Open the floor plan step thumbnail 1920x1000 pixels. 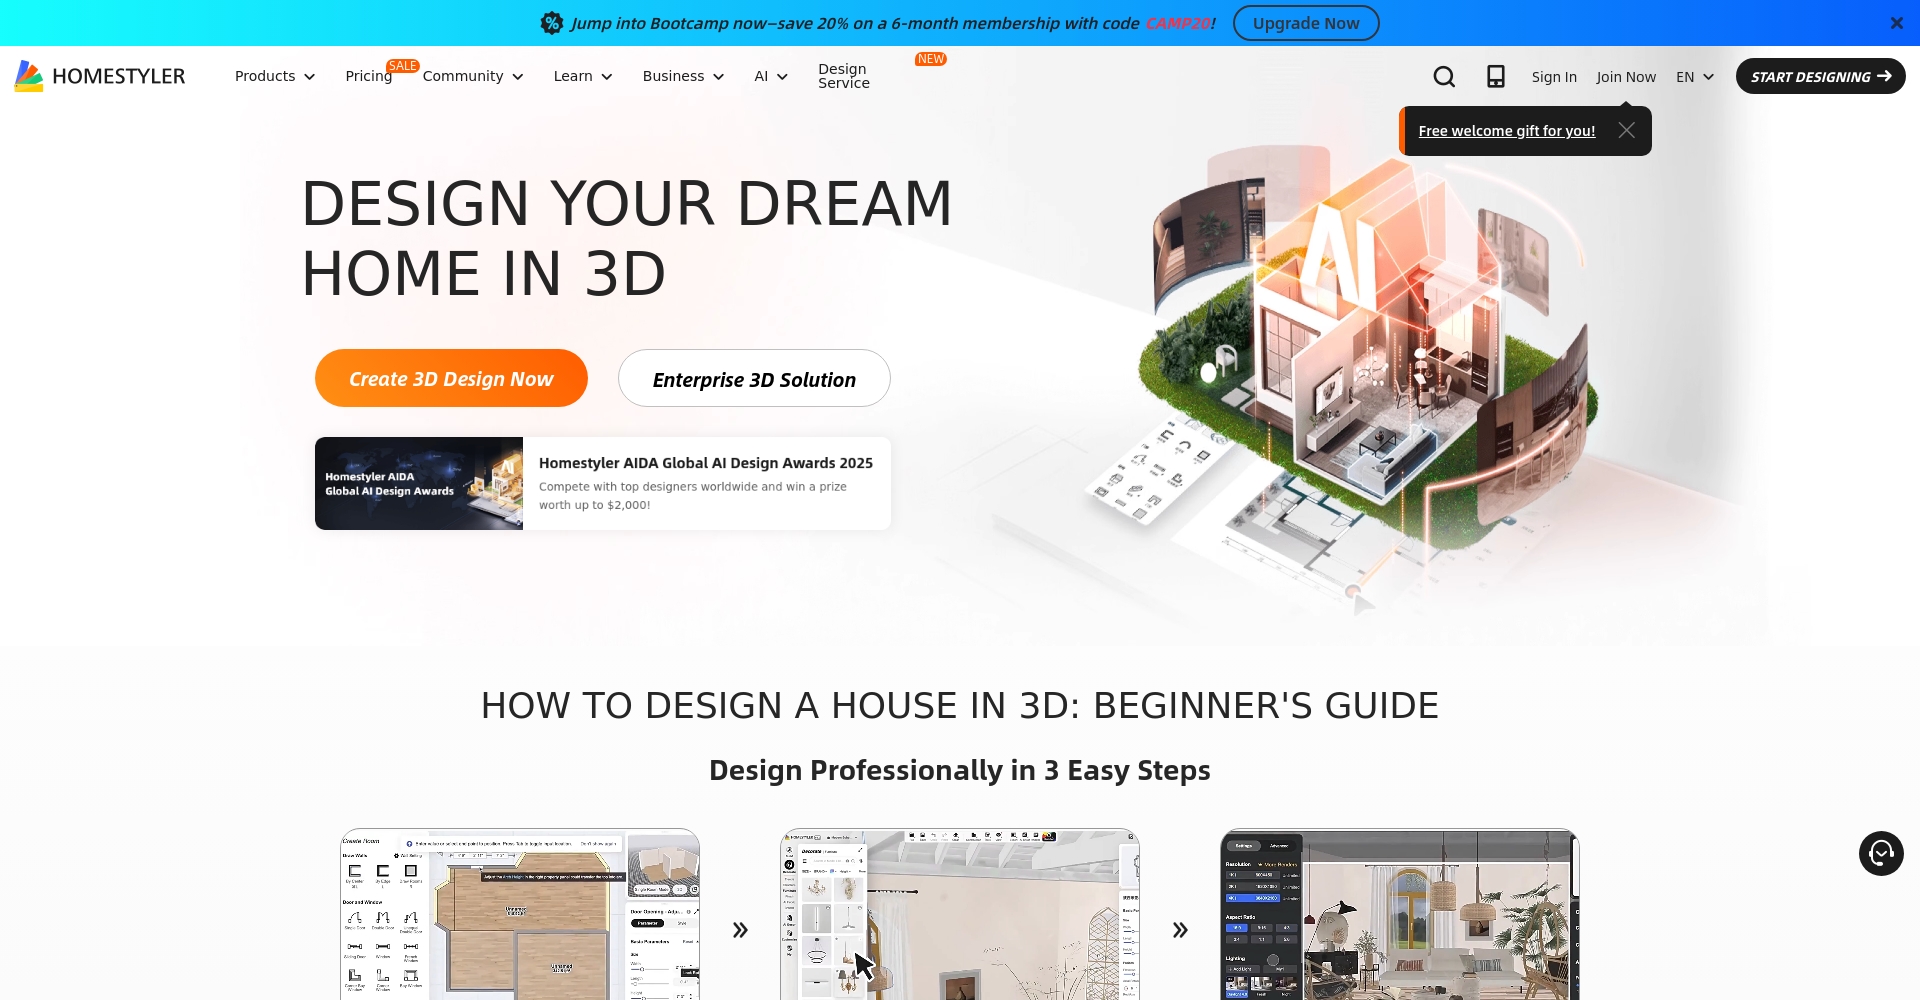(520, 914)
